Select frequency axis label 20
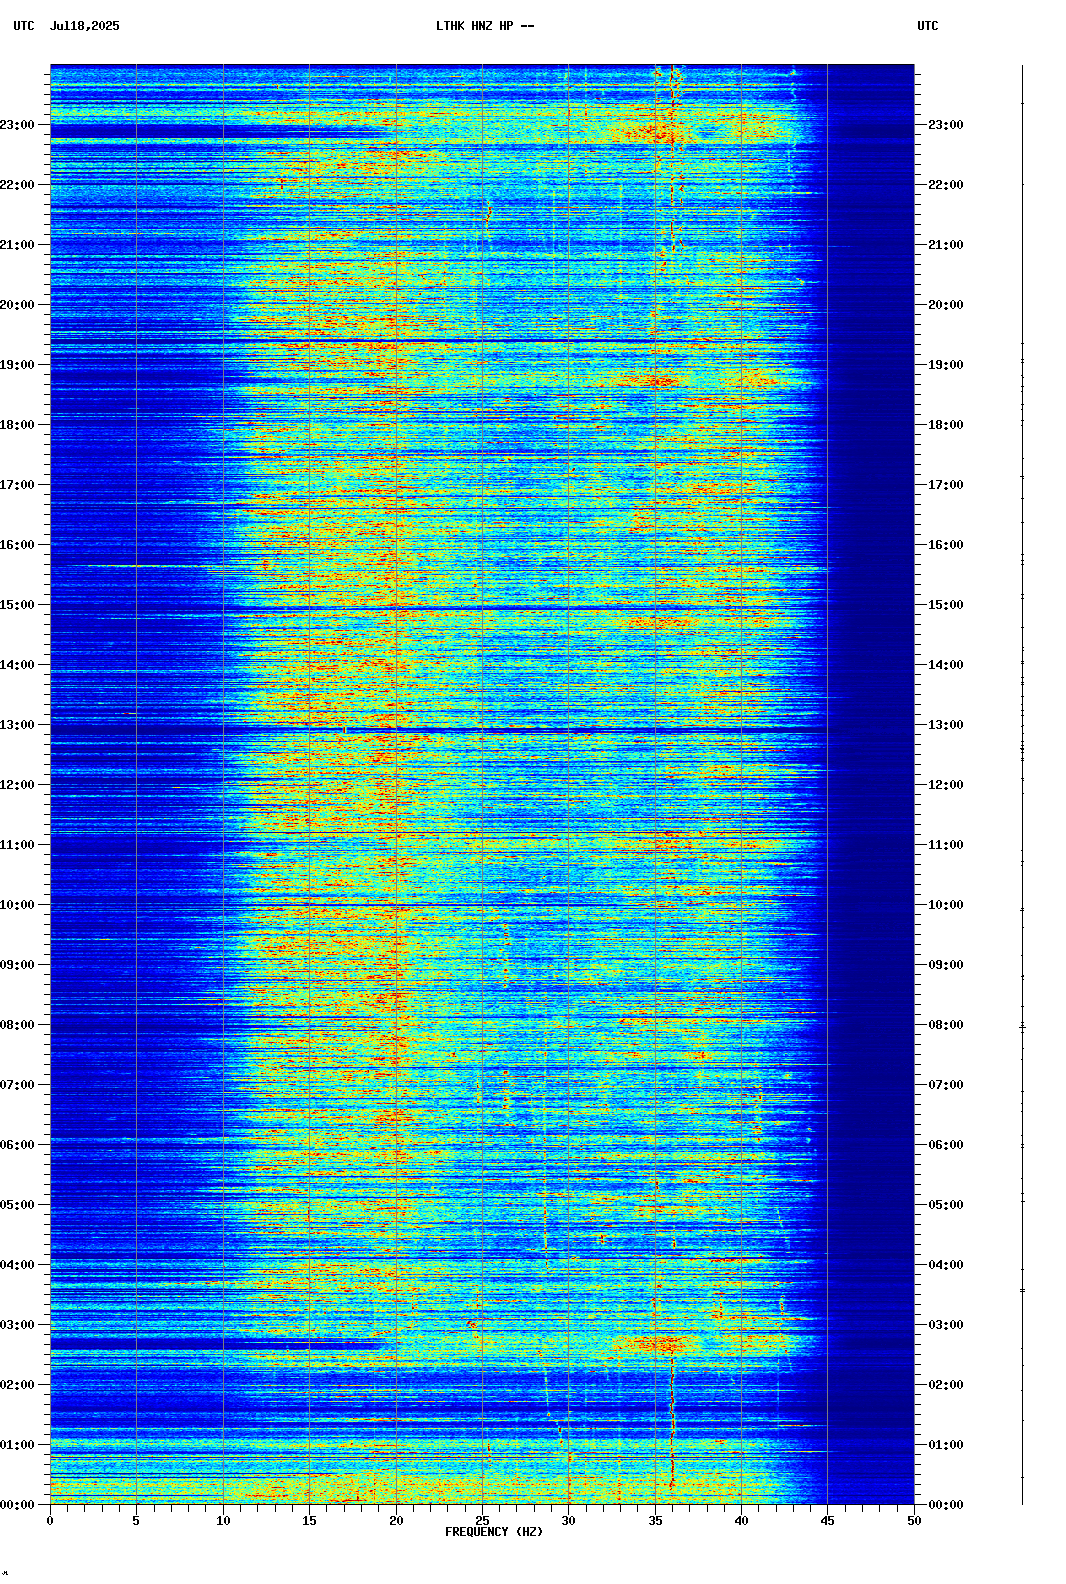 click(x=396, y=1521)
